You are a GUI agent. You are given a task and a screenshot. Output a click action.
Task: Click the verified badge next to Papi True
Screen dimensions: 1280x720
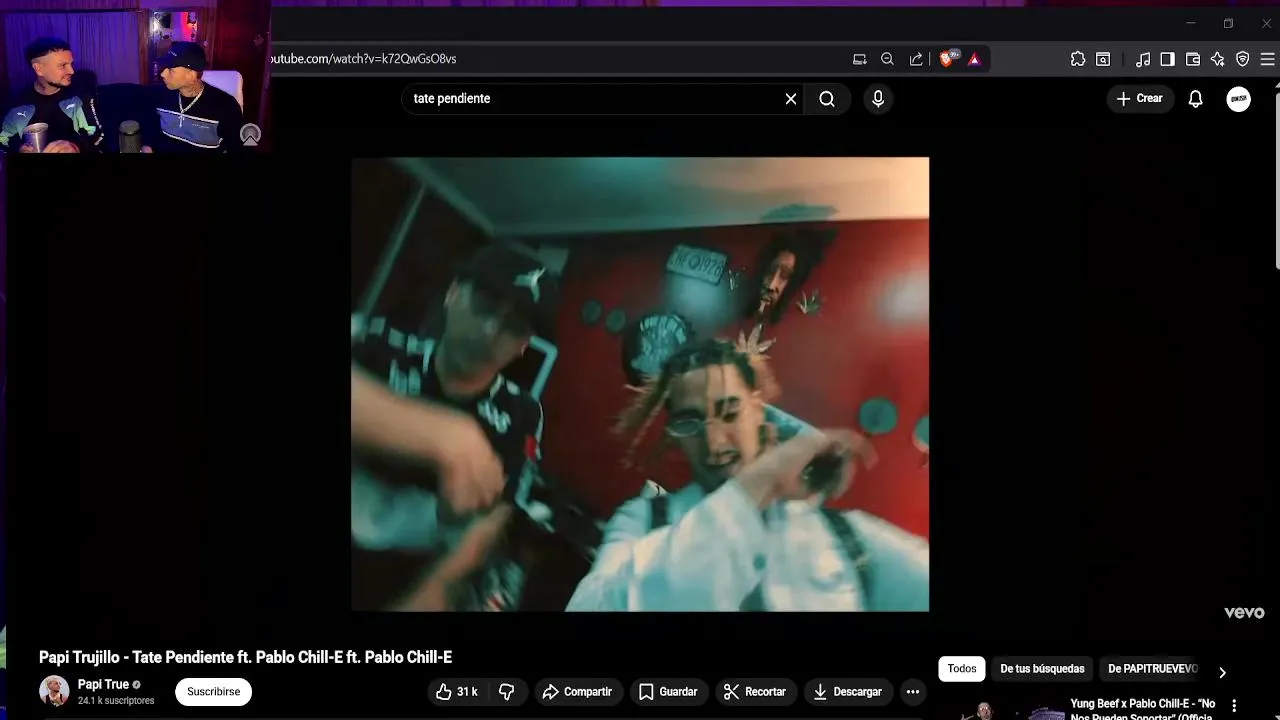137,685
